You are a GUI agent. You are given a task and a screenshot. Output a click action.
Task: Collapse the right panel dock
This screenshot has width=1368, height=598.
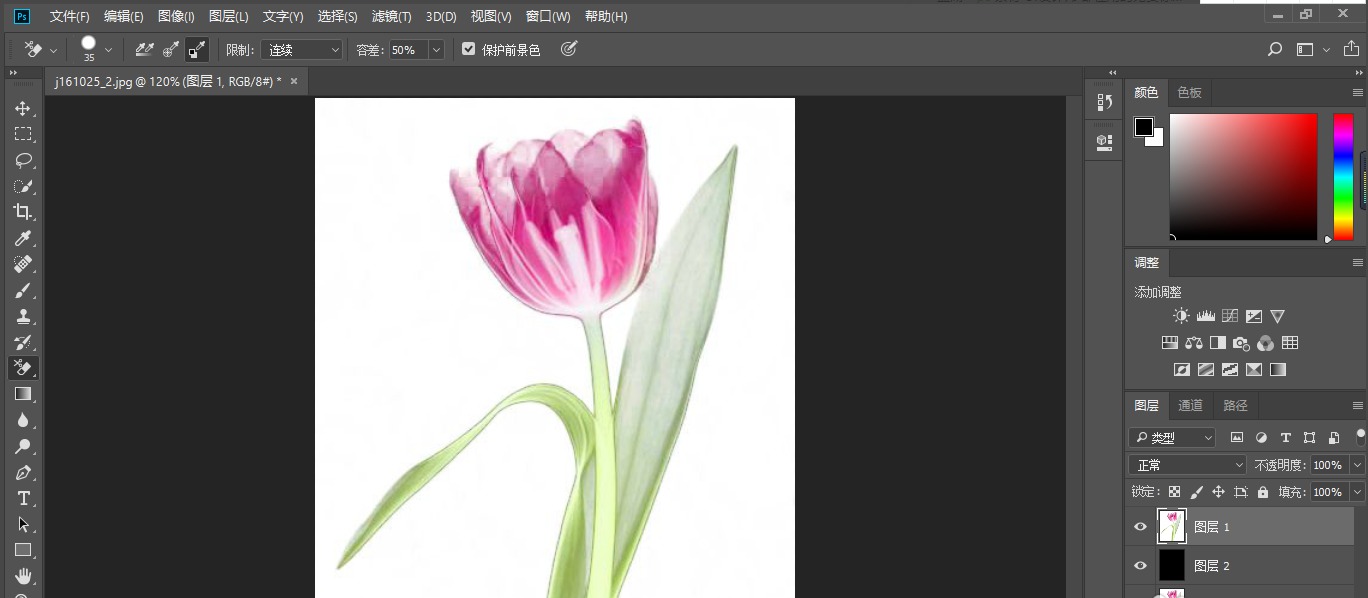pyautogui.click(x=1112, y=72)
